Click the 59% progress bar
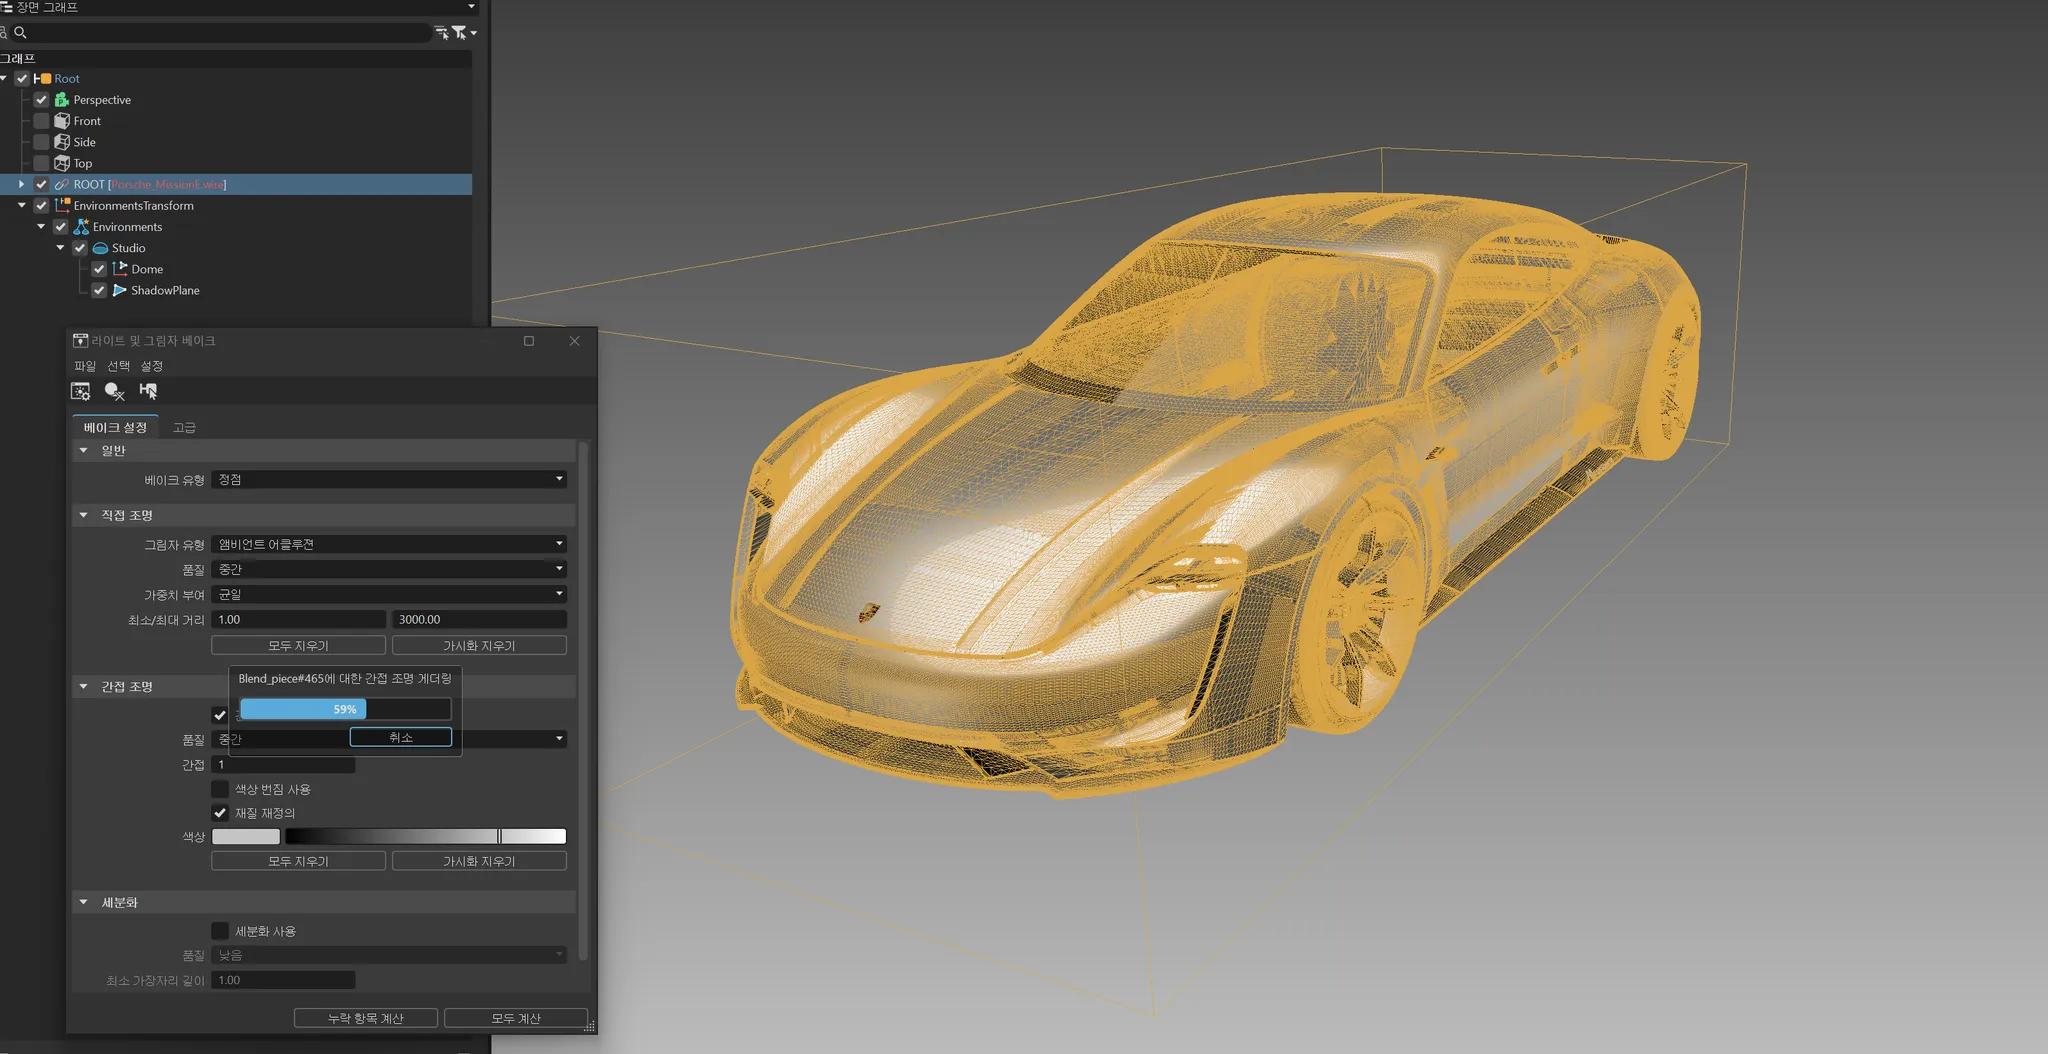Viewport: 2048px width, 1054px height. coord(345,709)
